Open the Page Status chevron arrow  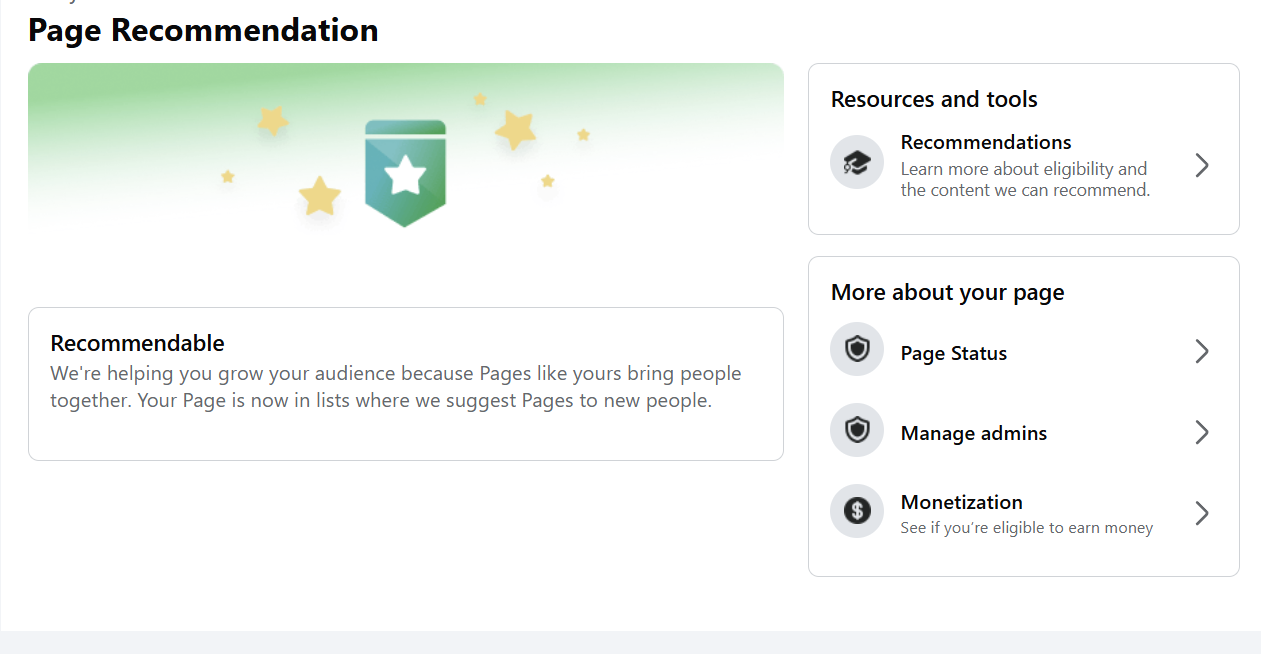1202,351
